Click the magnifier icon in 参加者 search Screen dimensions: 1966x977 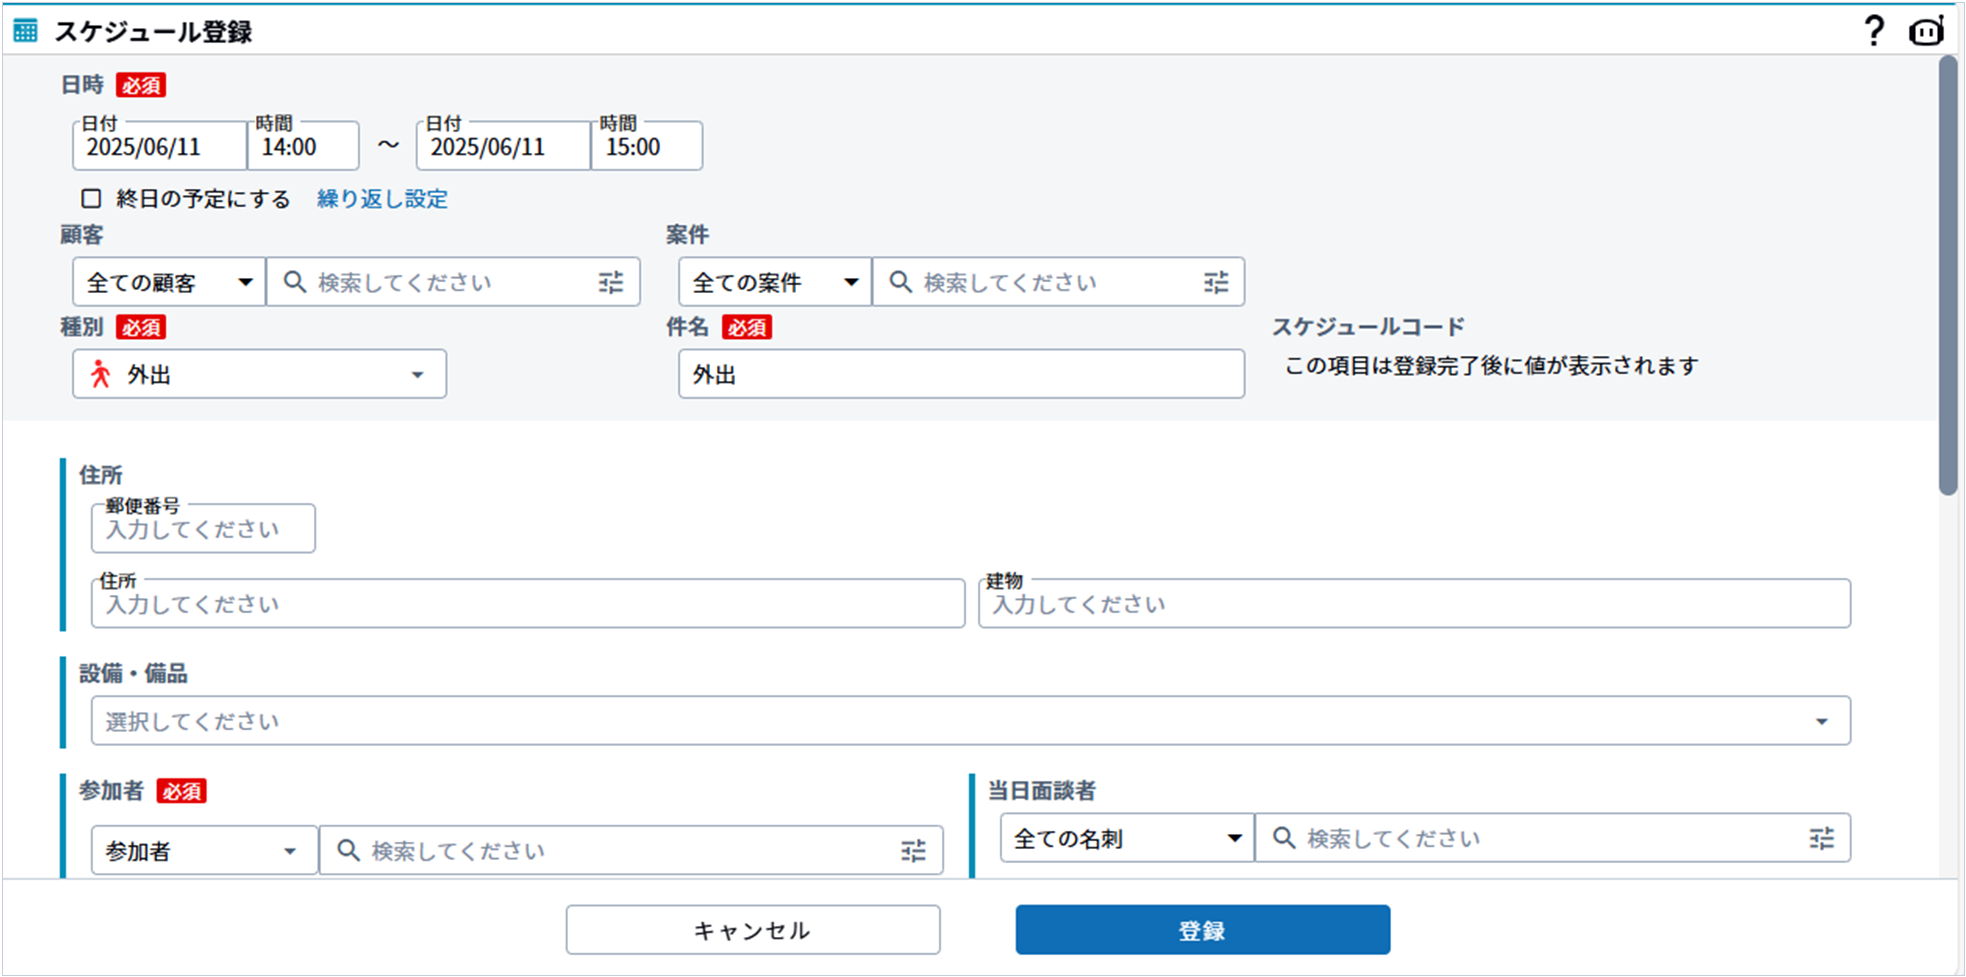[x=348, y=851]
